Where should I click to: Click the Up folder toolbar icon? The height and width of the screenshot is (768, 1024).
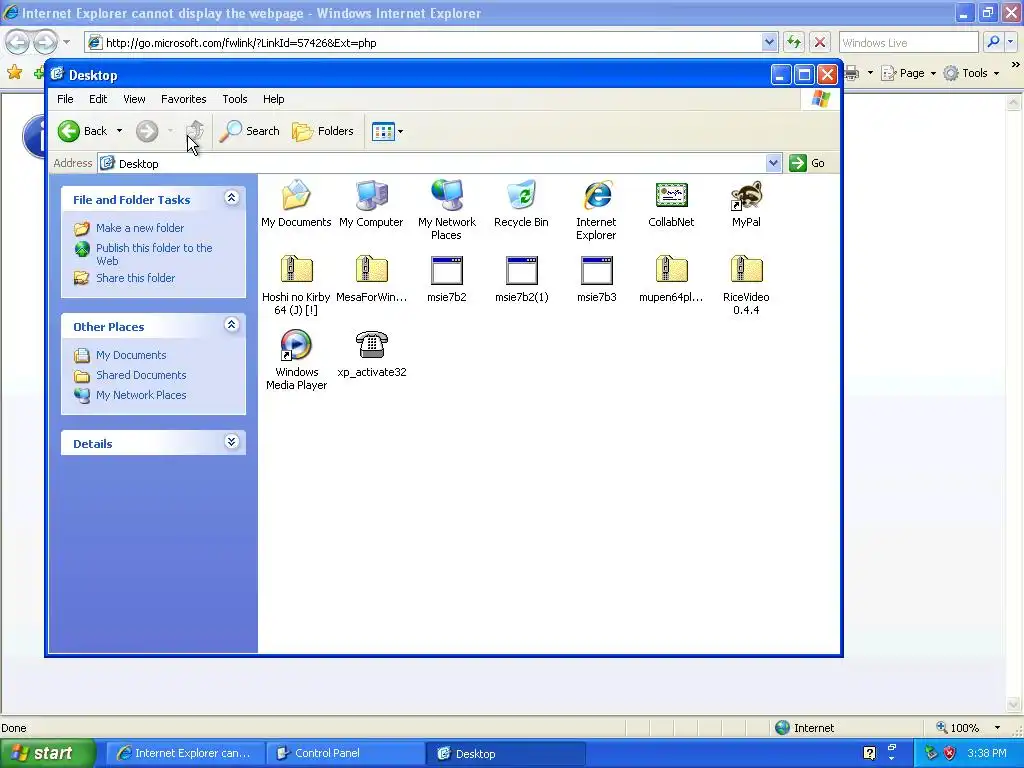[x=195, y=131]
